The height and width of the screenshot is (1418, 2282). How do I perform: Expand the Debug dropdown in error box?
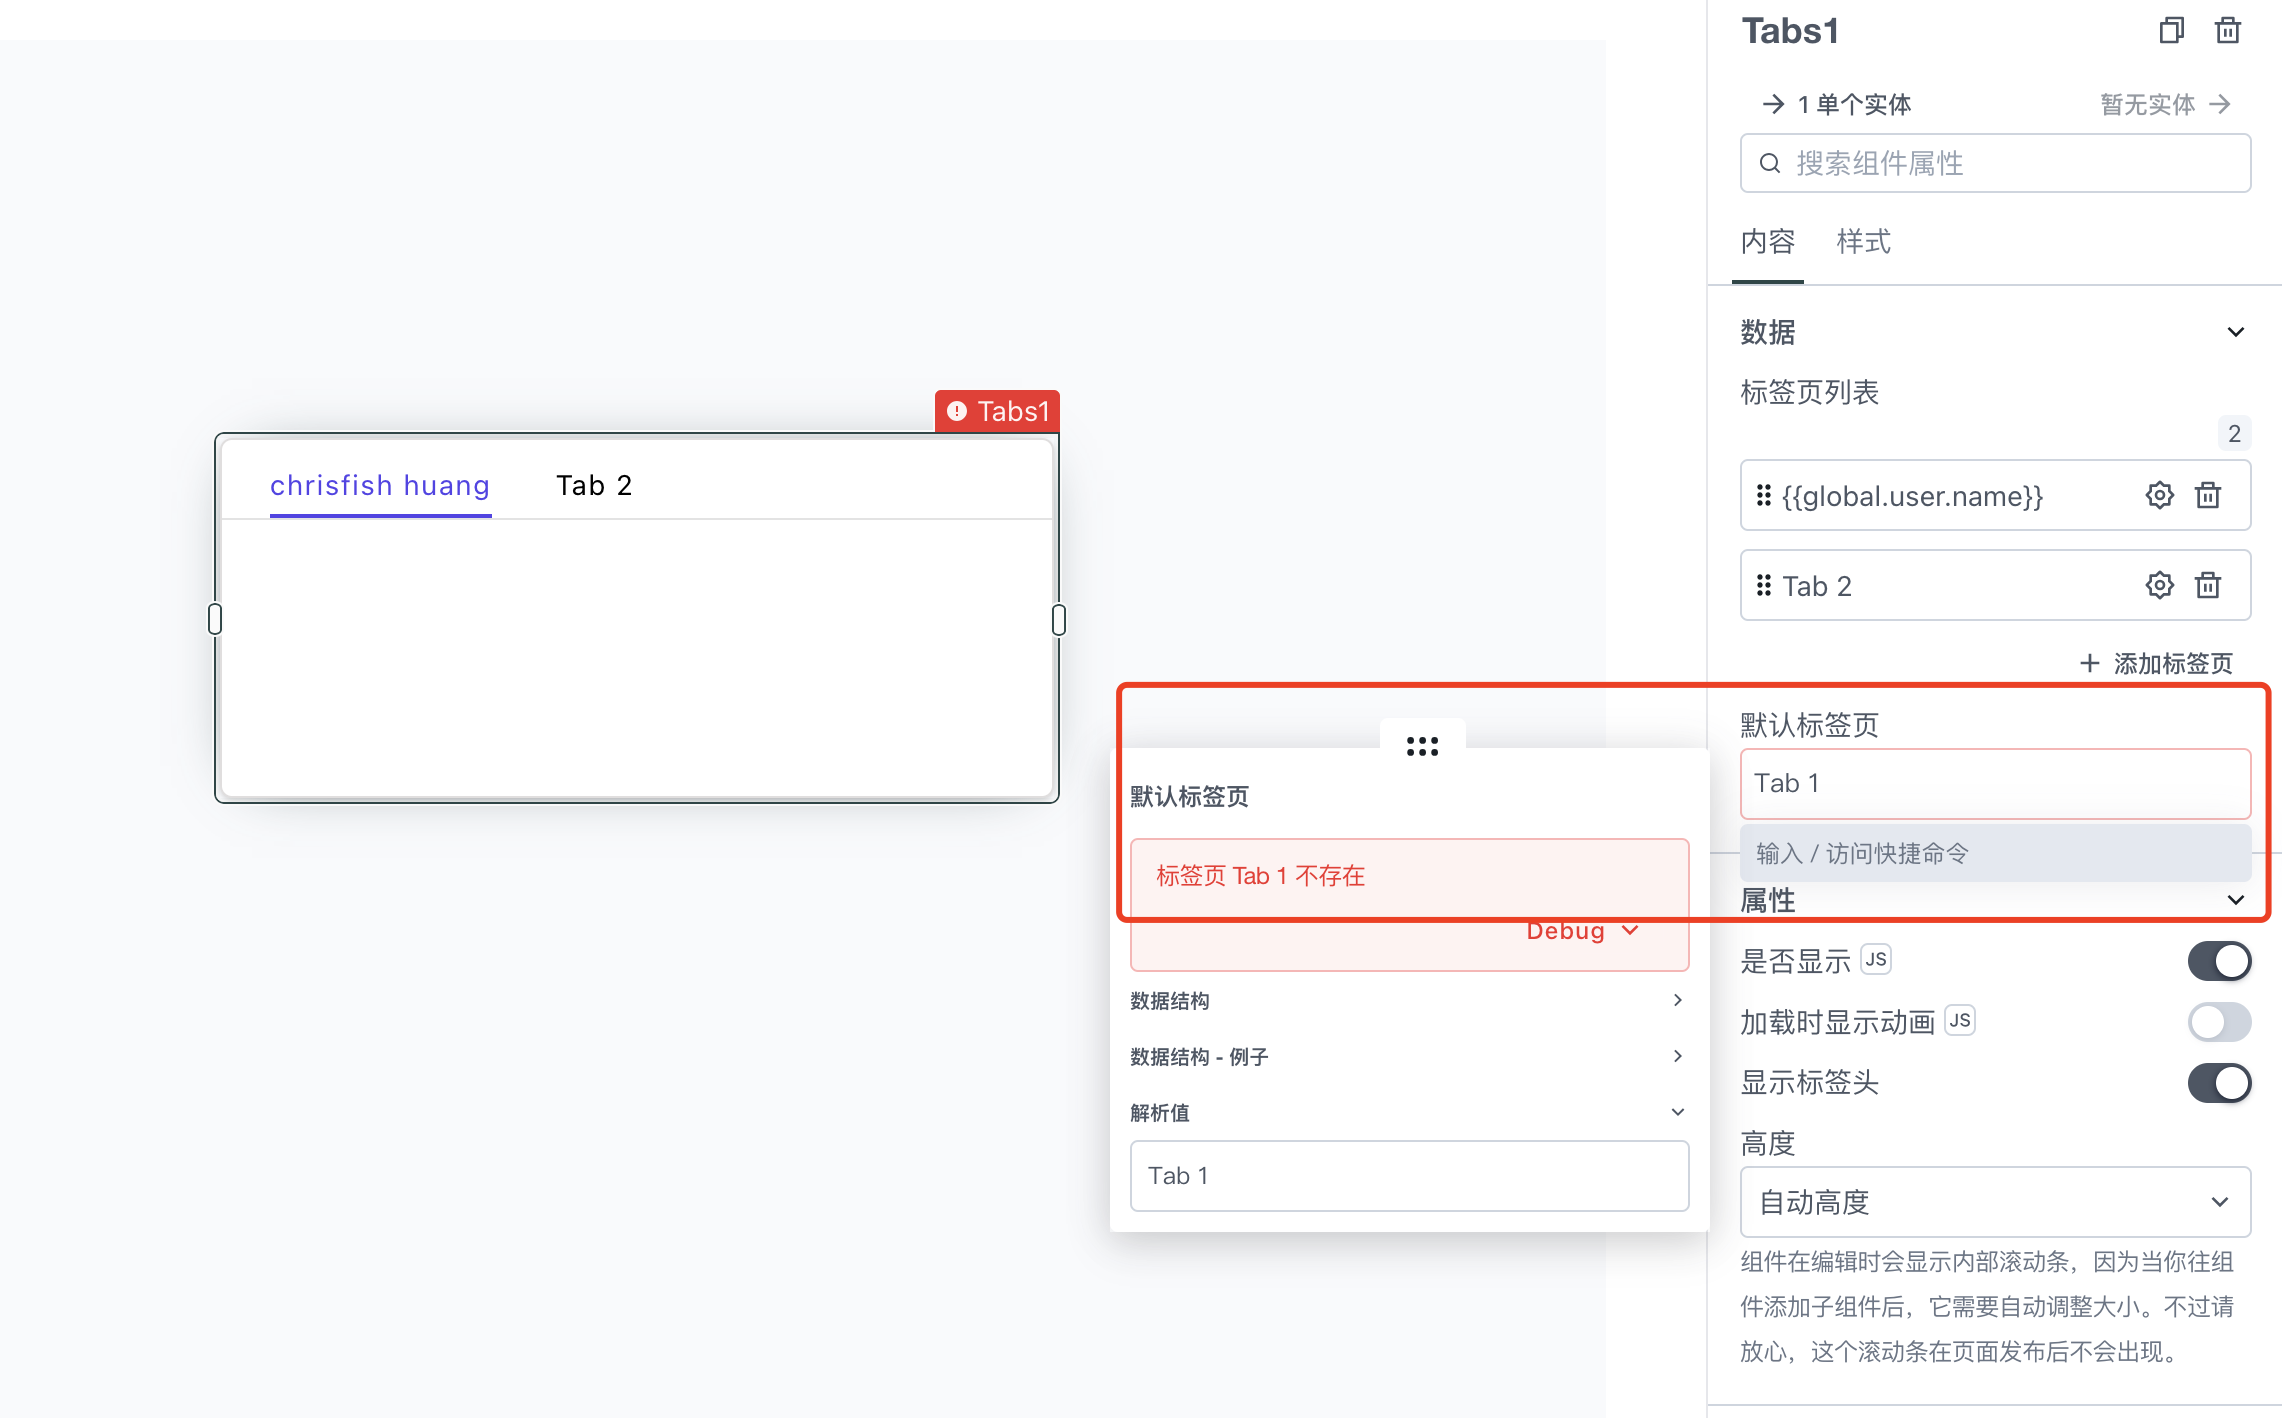click(1582, 931)
